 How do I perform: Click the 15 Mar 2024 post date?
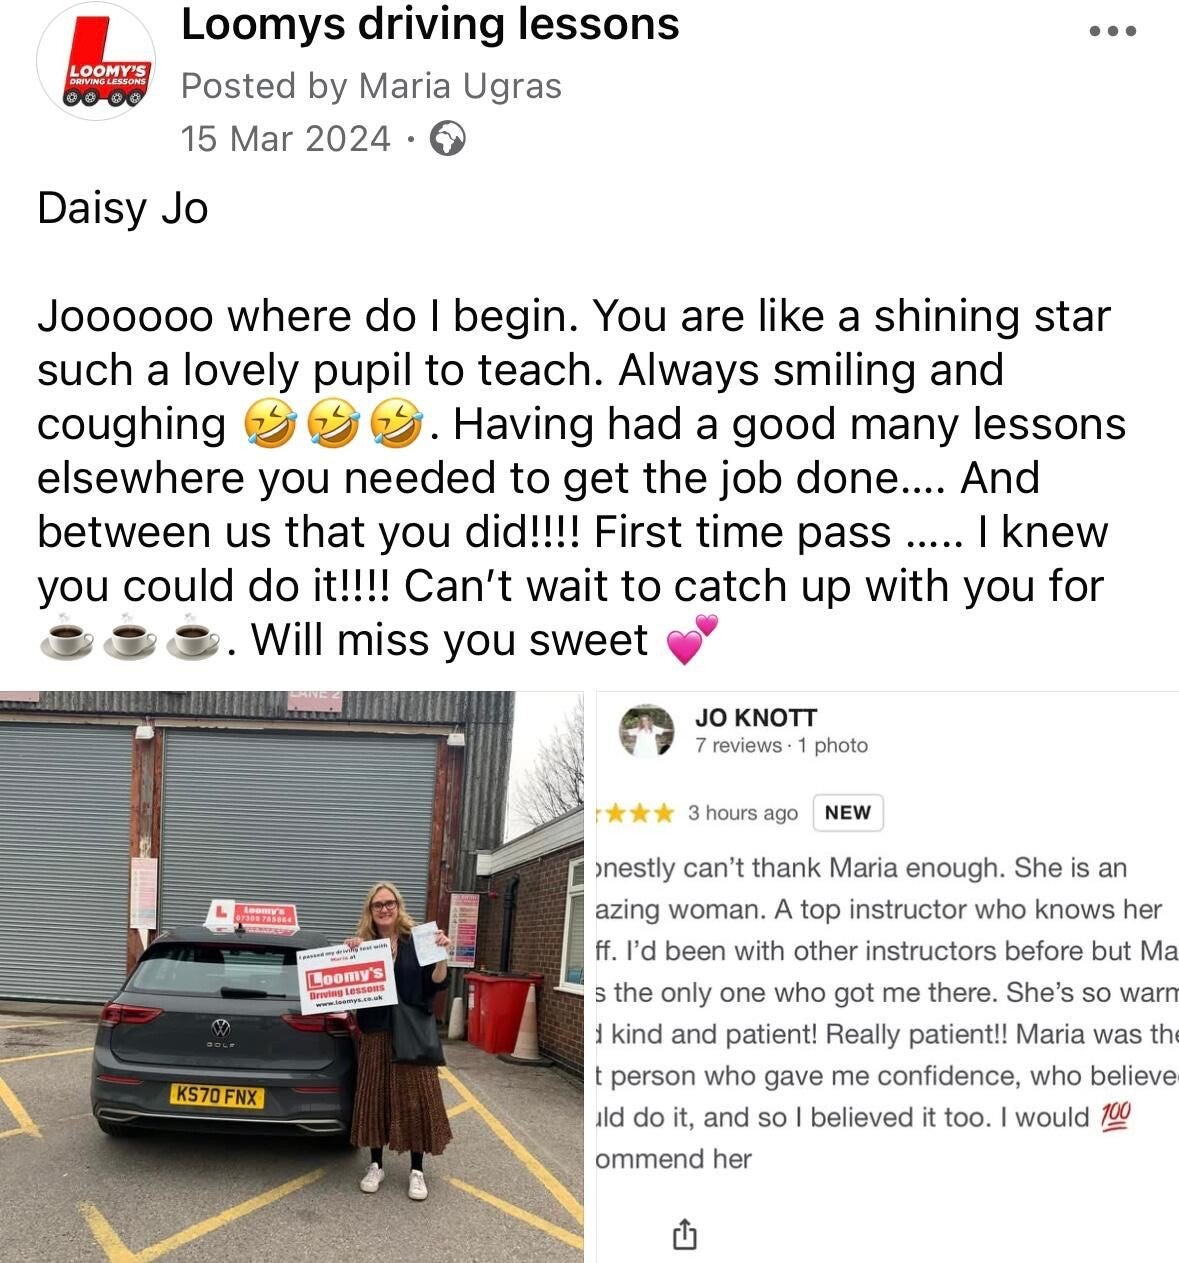pos(286,138)
